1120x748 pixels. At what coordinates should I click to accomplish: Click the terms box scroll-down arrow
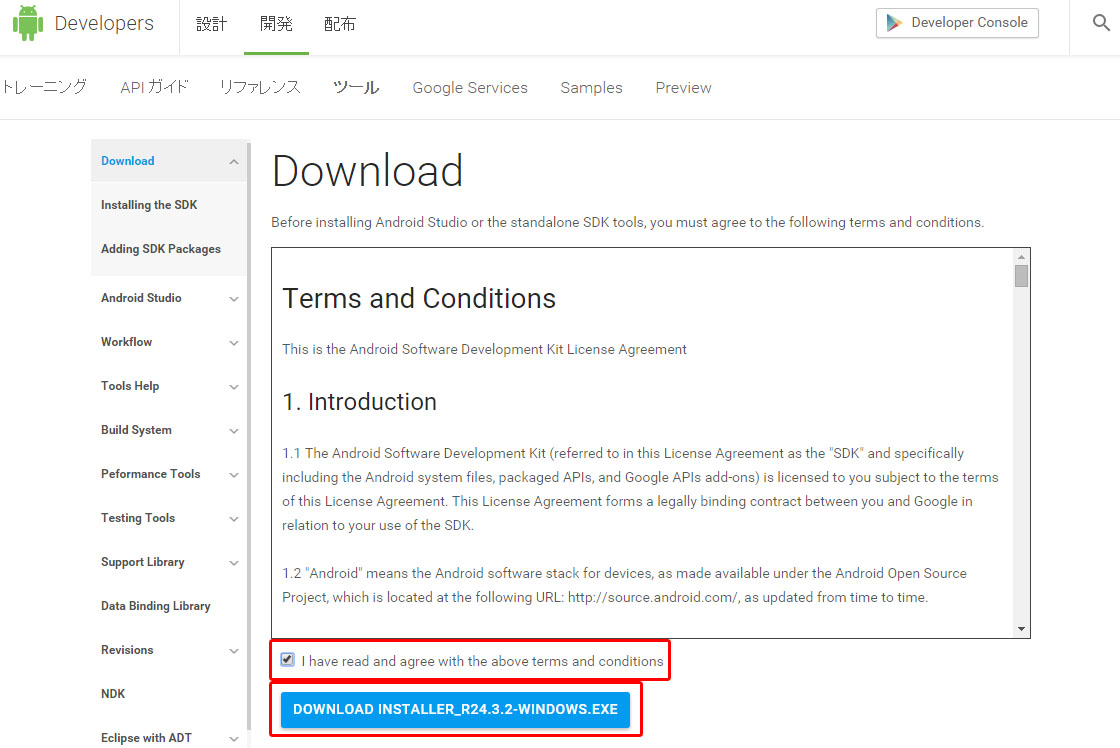1021,629
